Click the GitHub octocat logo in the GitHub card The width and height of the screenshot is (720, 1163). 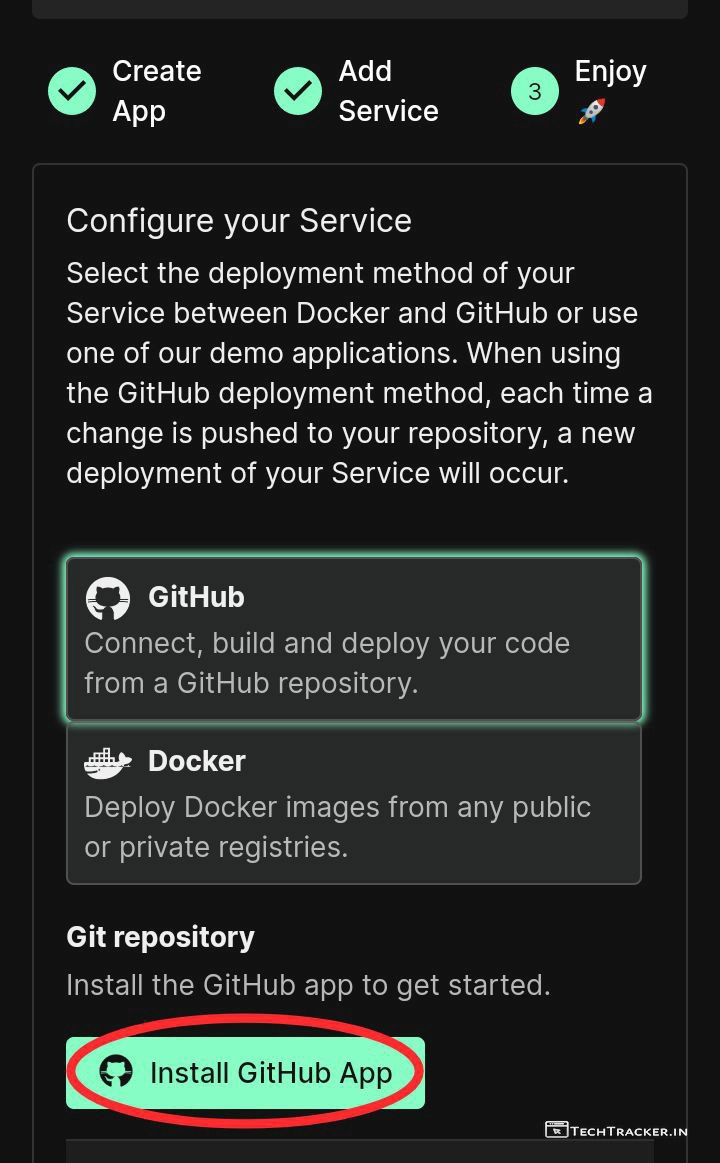coord(108,598)
